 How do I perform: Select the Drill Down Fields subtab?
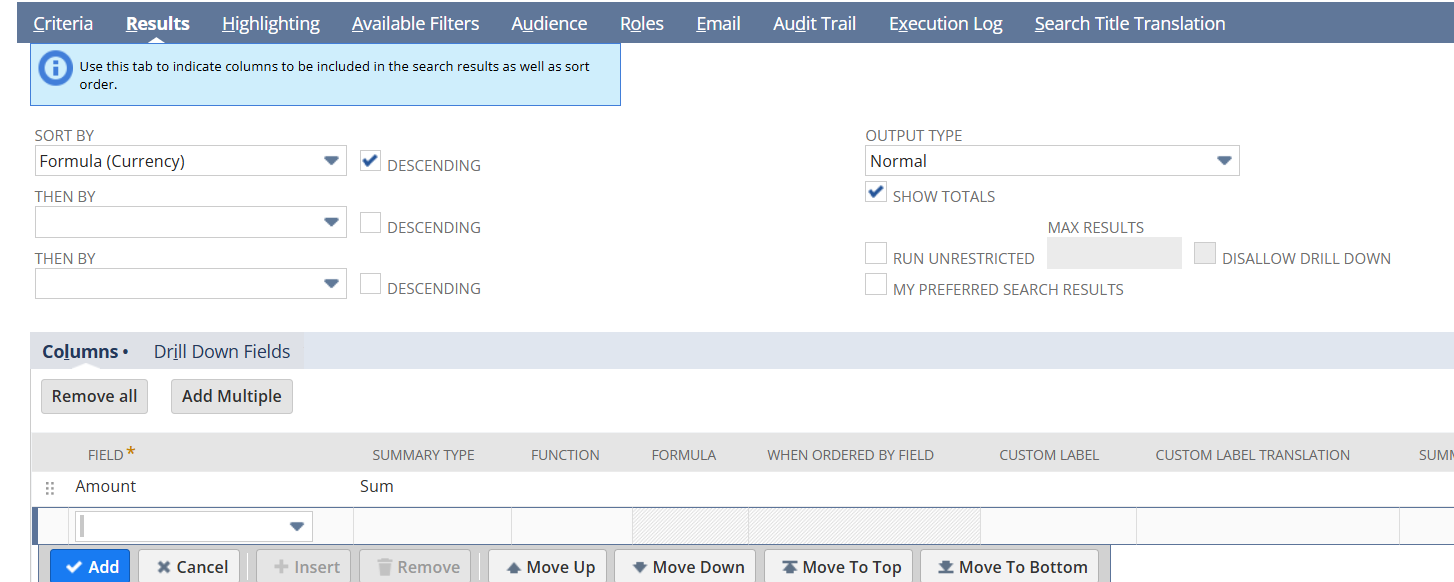click(222, 351)
